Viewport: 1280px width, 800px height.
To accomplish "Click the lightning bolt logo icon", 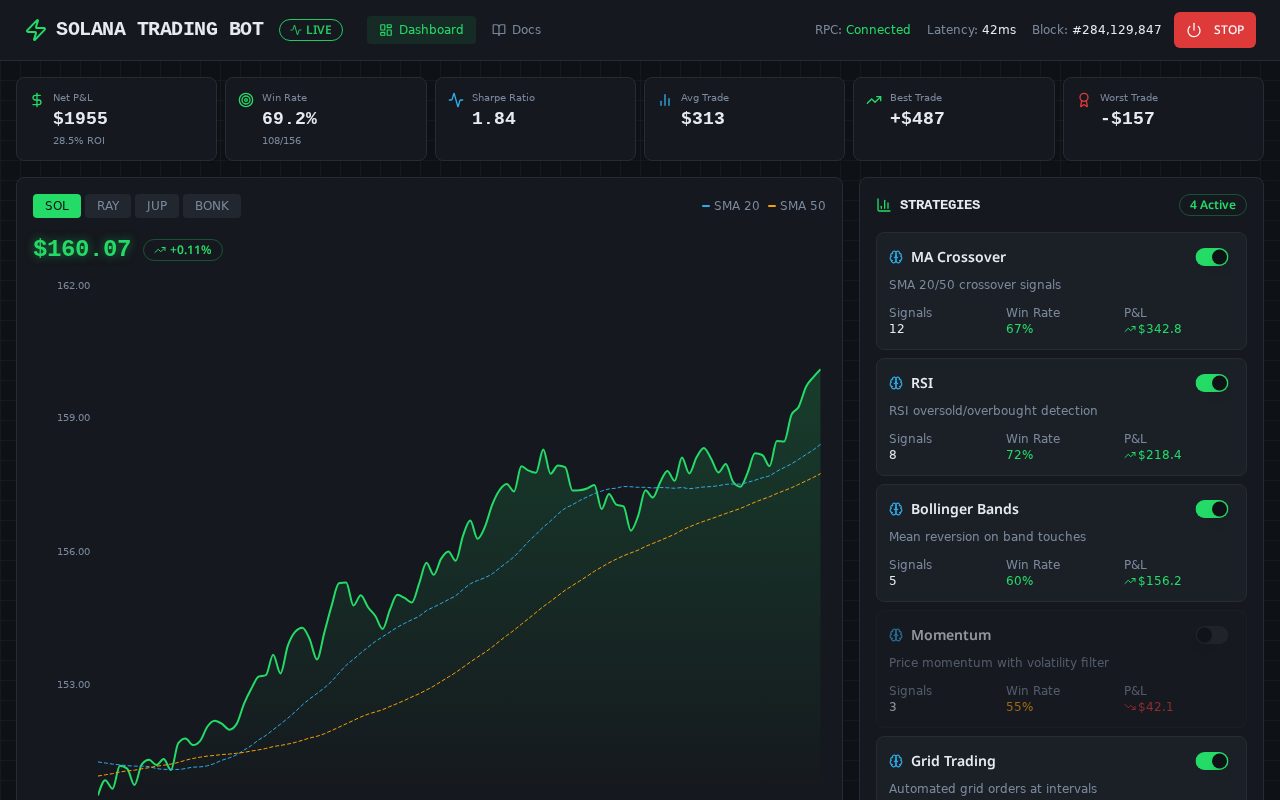I will pyautogui.click(x=36, y=30).
